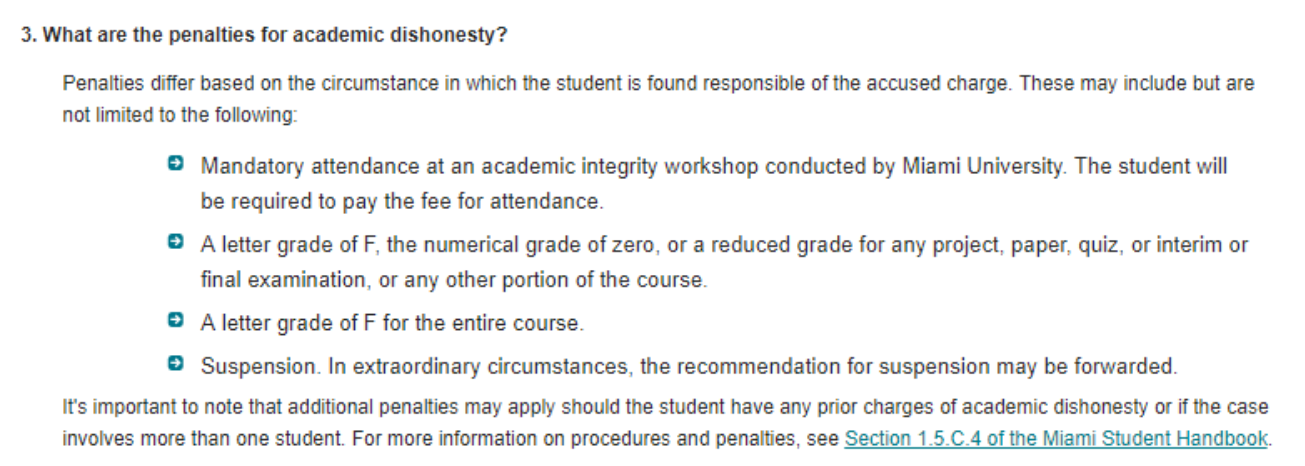Click the arrow bullet beside Suspension
This screenshot has width=1305, height=466.
176,365
